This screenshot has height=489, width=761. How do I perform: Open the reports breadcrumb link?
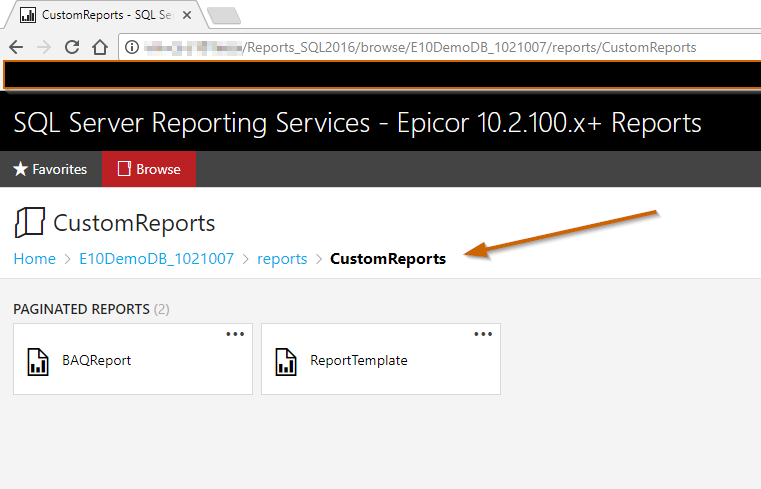point(282,259)
